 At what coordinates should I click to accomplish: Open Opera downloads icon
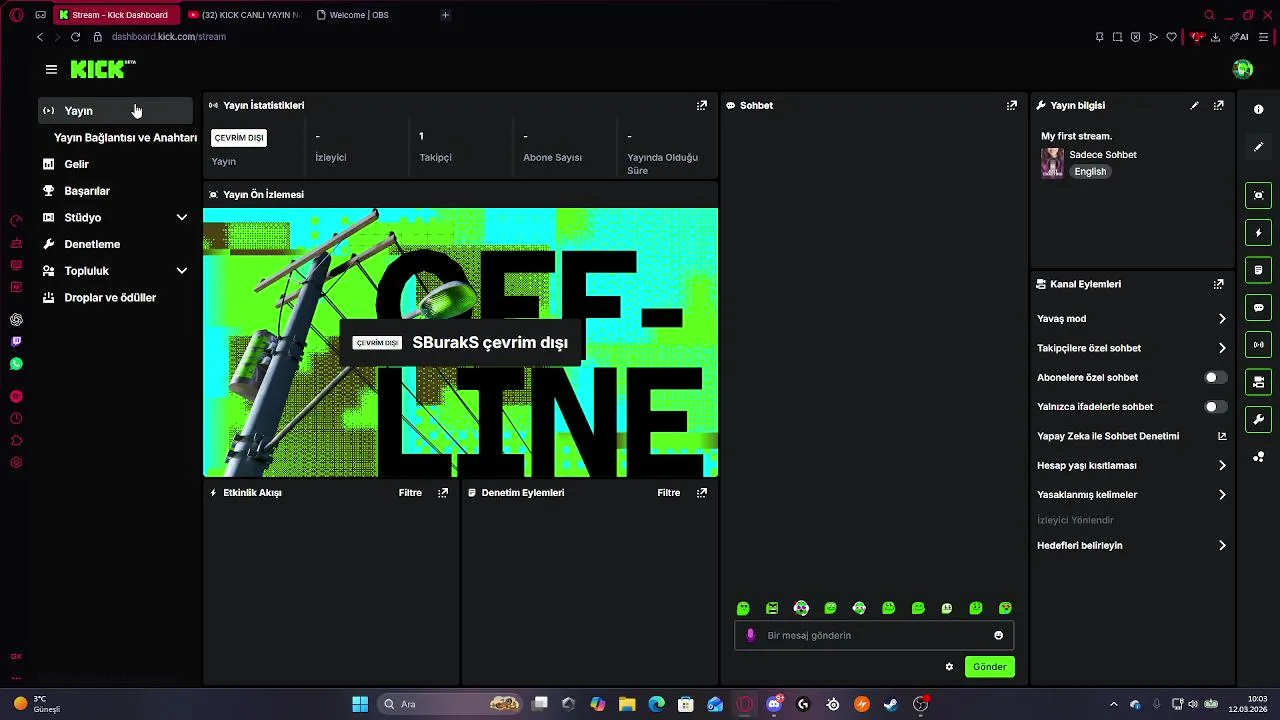(1215, 37)
